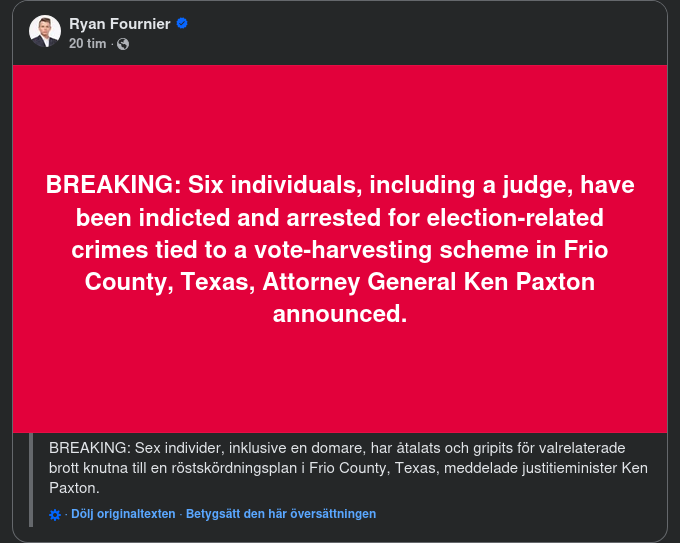
Task: Open the post via '20 tim' timestamp
Action: 87,44
